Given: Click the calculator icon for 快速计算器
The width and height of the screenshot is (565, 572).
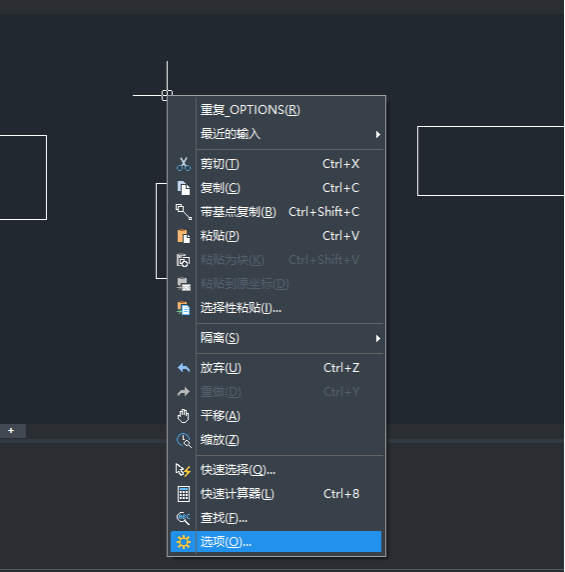Looking at the screenshot, I should [183, 494].
